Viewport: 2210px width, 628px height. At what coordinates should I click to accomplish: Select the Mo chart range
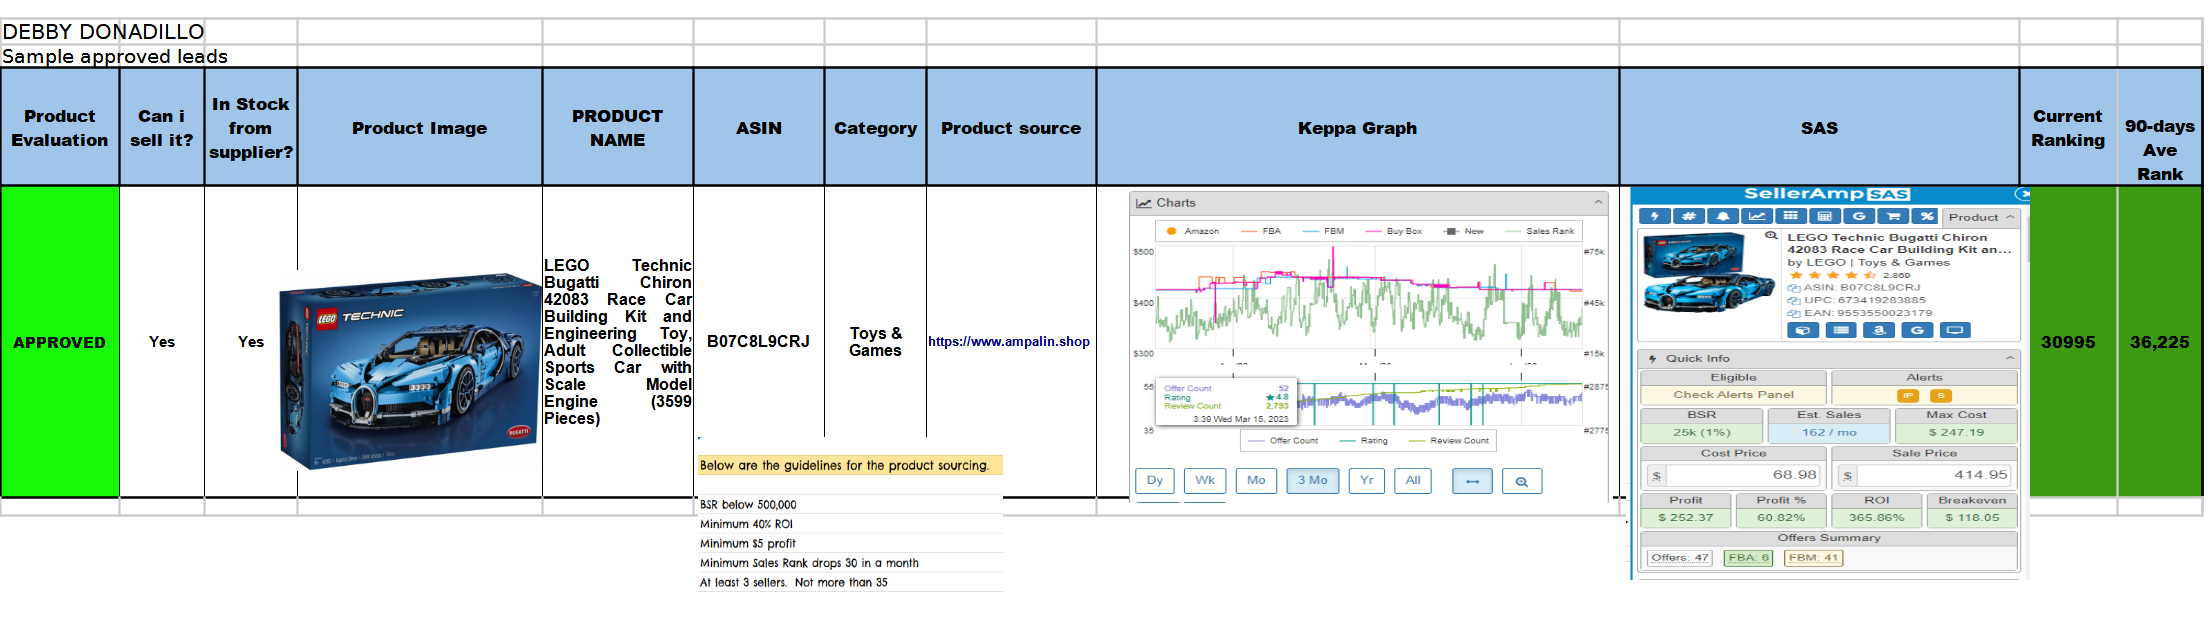coord(1256,481)
